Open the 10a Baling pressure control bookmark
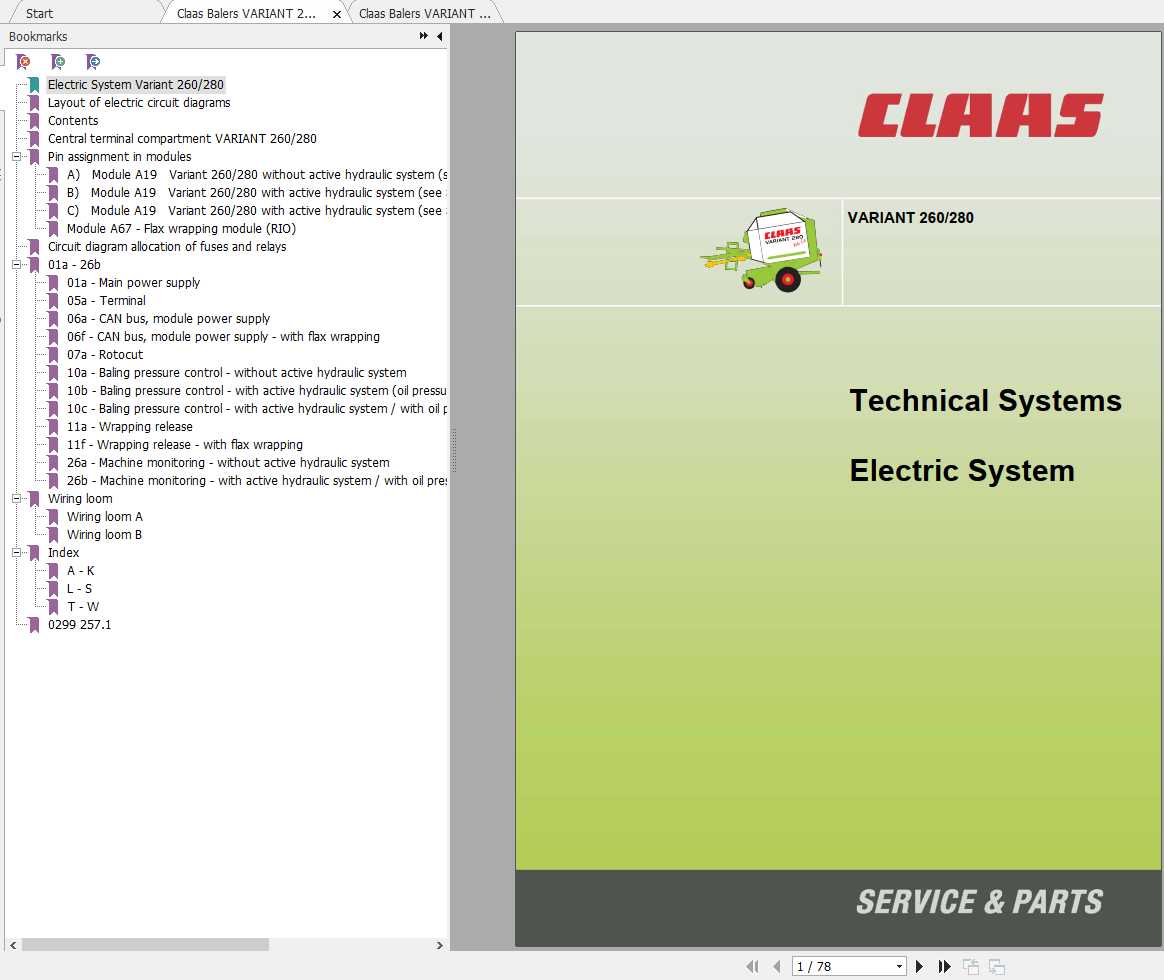 tap(235, 372)
